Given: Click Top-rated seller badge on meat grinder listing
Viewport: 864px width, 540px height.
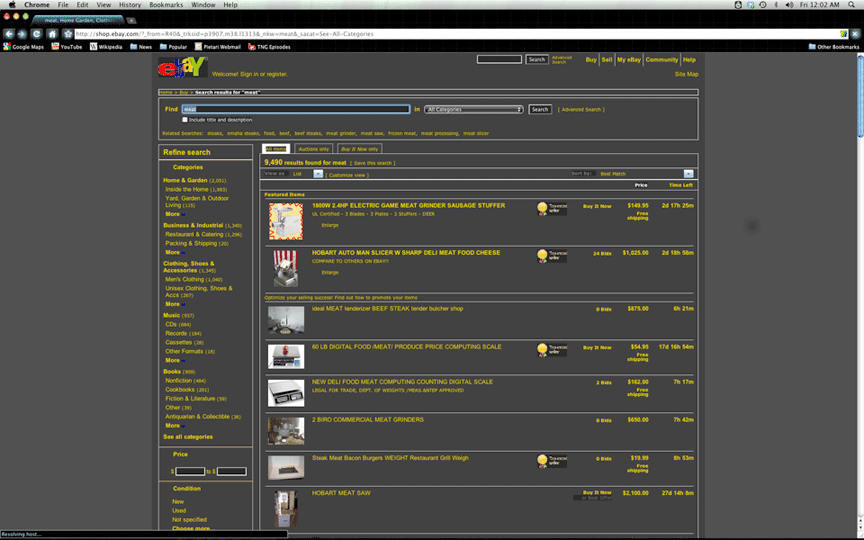Looking at the screenshot, I should coord(552,208).
